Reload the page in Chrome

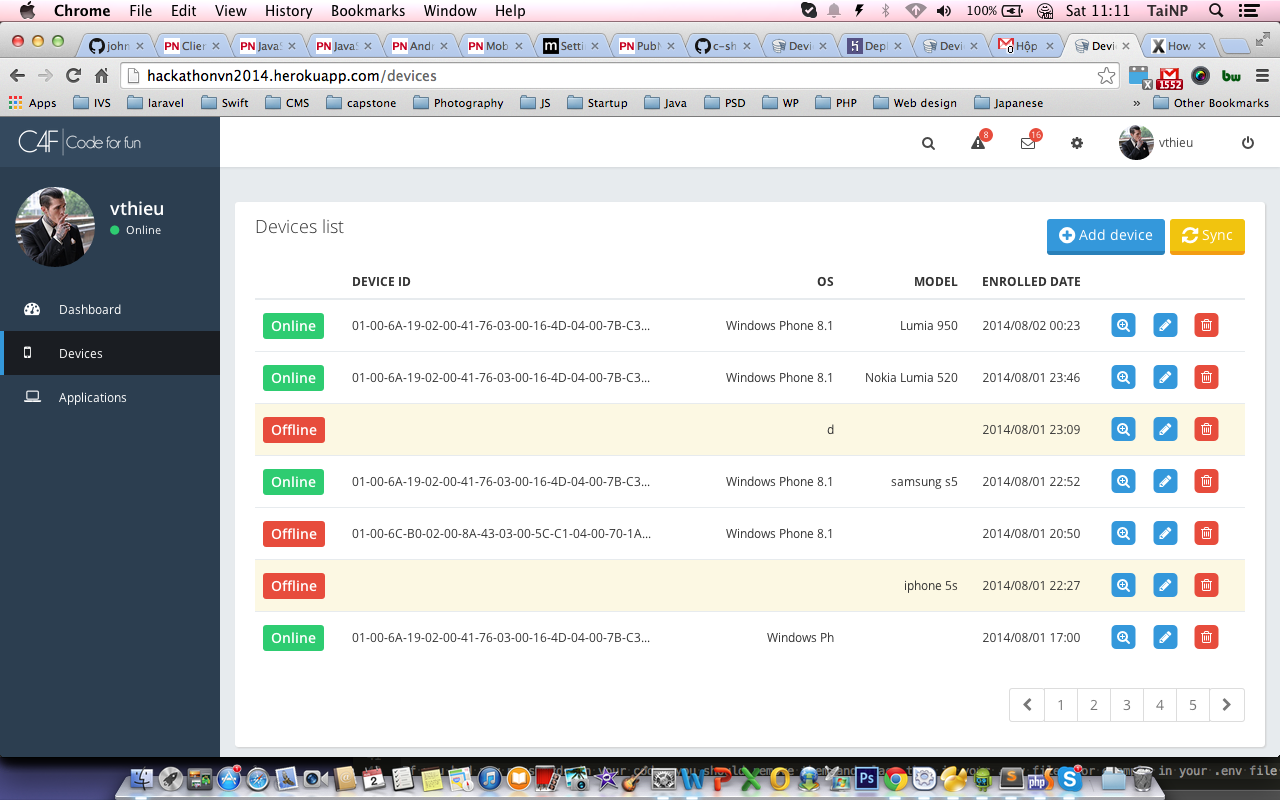pos(73,76)
